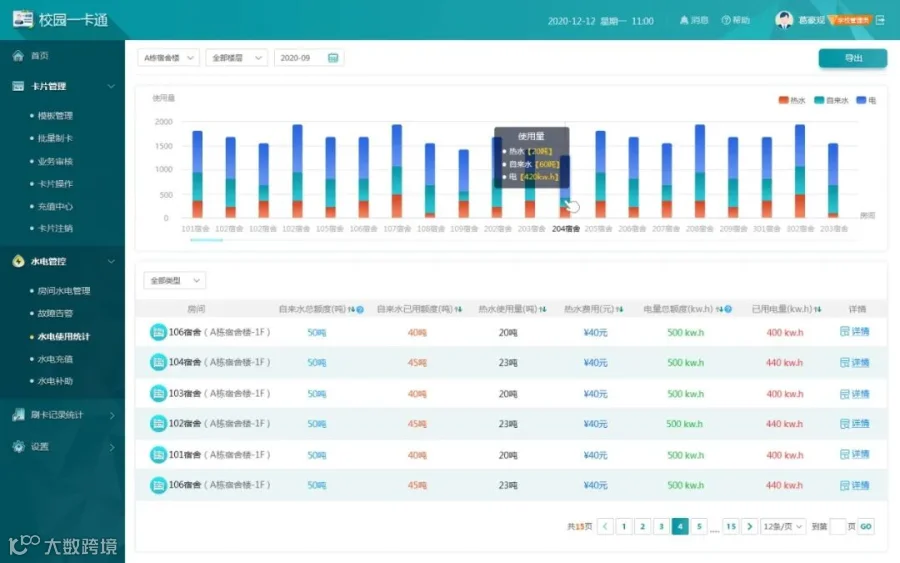Viewport: 900px width, 563px height.
Task: Click the 设置 gear icon in sidebar
Action: [x=18, y=446]
